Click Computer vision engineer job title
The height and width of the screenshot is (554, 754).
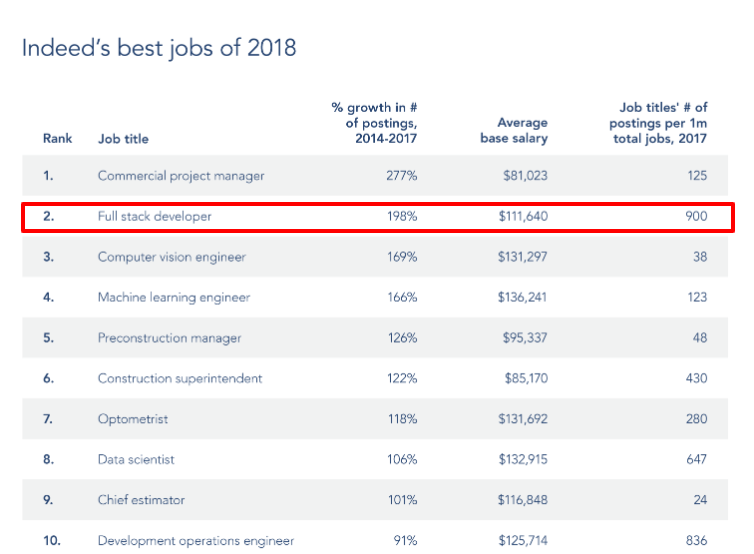coord(172,257)
